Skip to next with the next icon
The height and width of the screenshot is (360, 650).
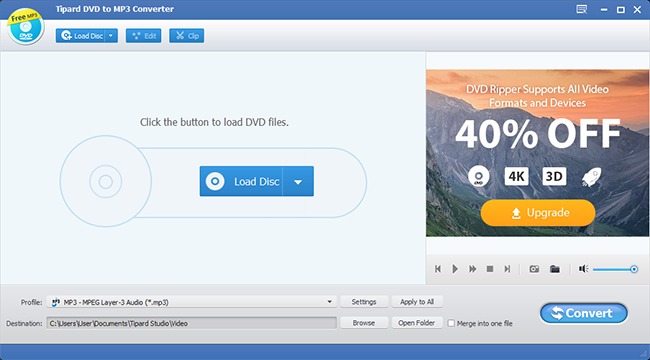tap(507, 269)
